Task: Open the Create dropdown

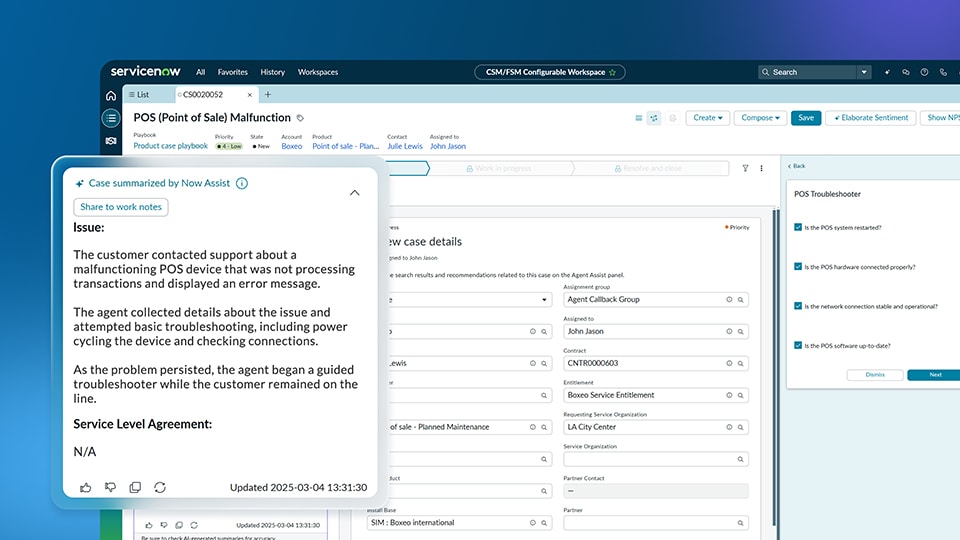Action: 708,118
